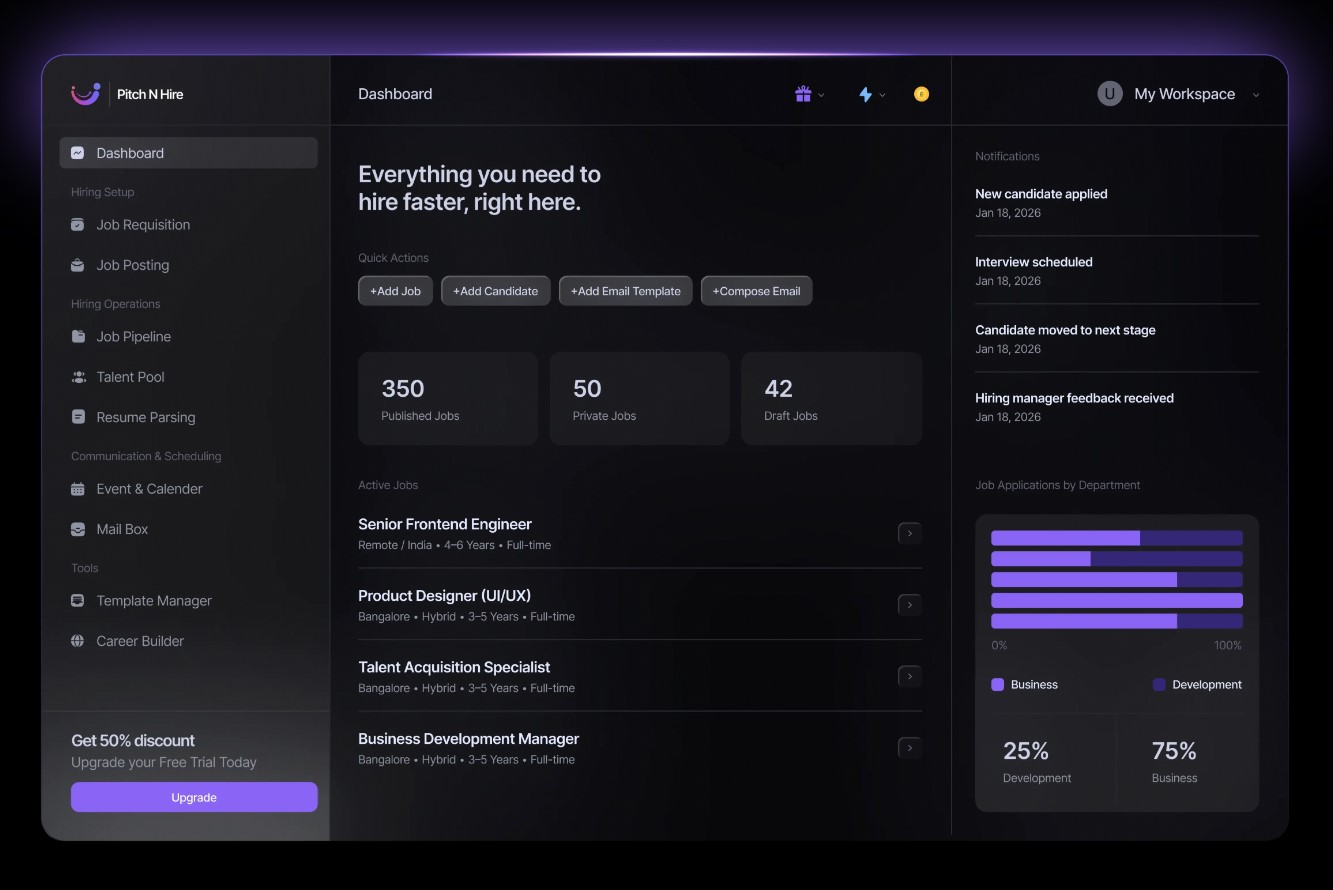Select the Talent Acquisition Specialist title
The image size is (1333, 890).
(454, 667)
